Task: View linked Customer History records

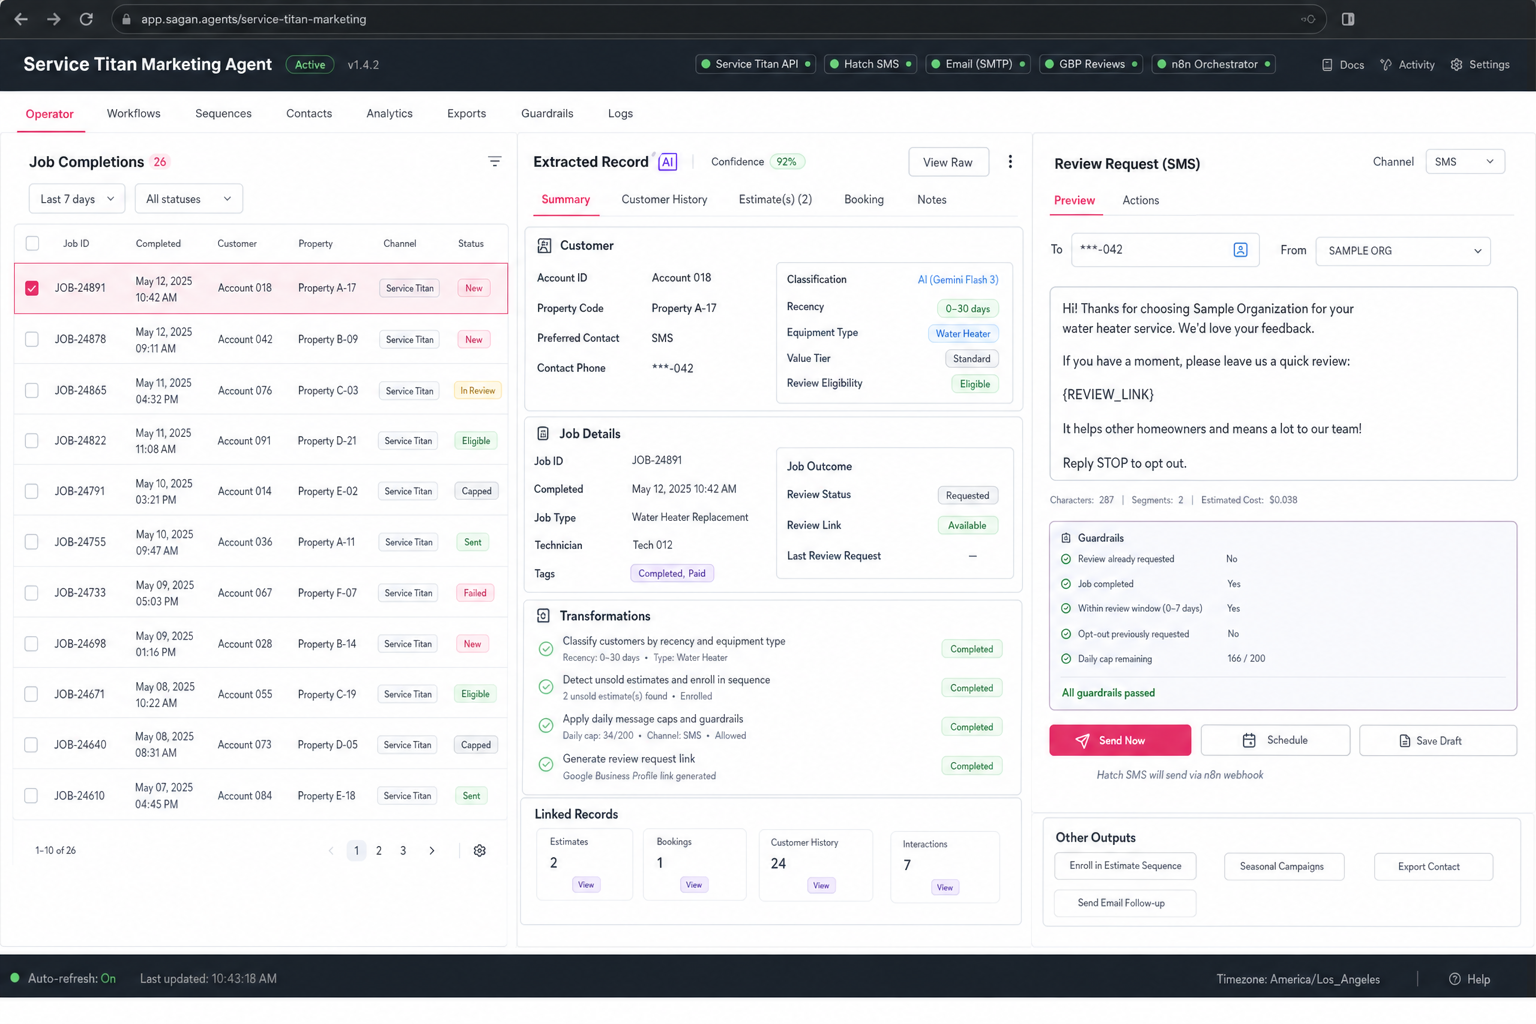Action: (x=821, y=886)
